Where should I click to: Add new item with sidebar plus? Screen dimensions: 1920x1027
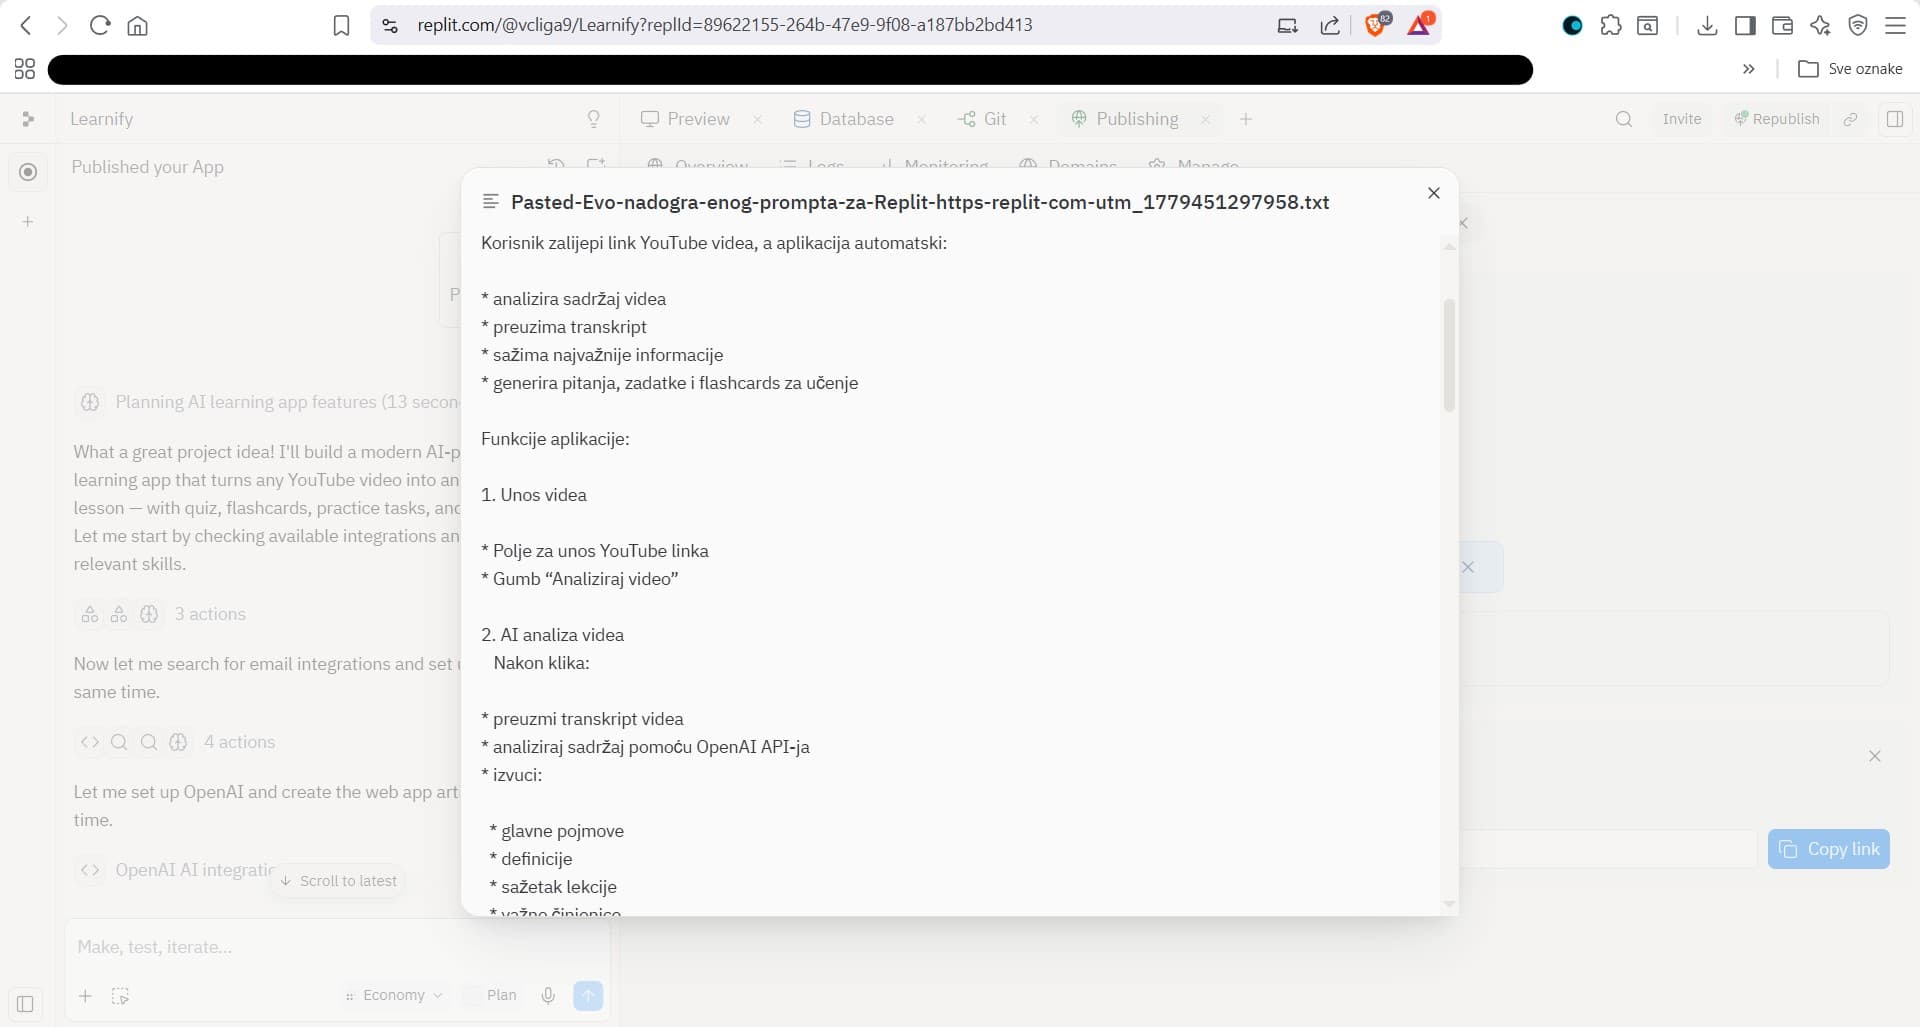click(x=28, y=221)
